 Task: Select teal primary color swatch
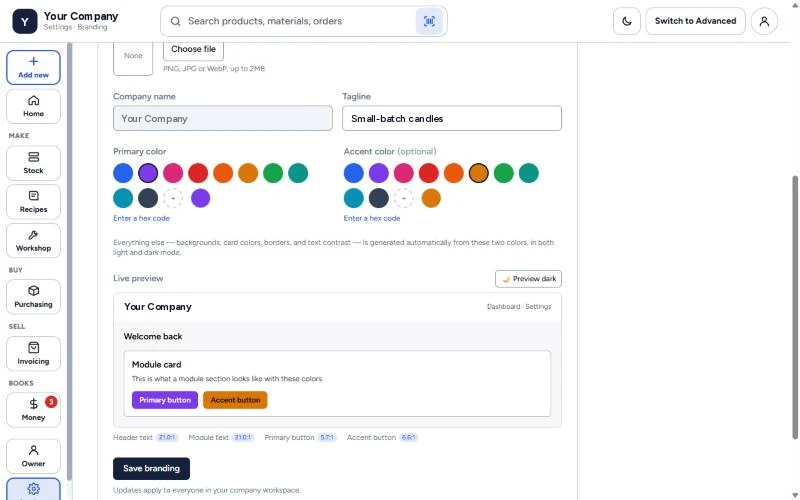coord(298,173)
